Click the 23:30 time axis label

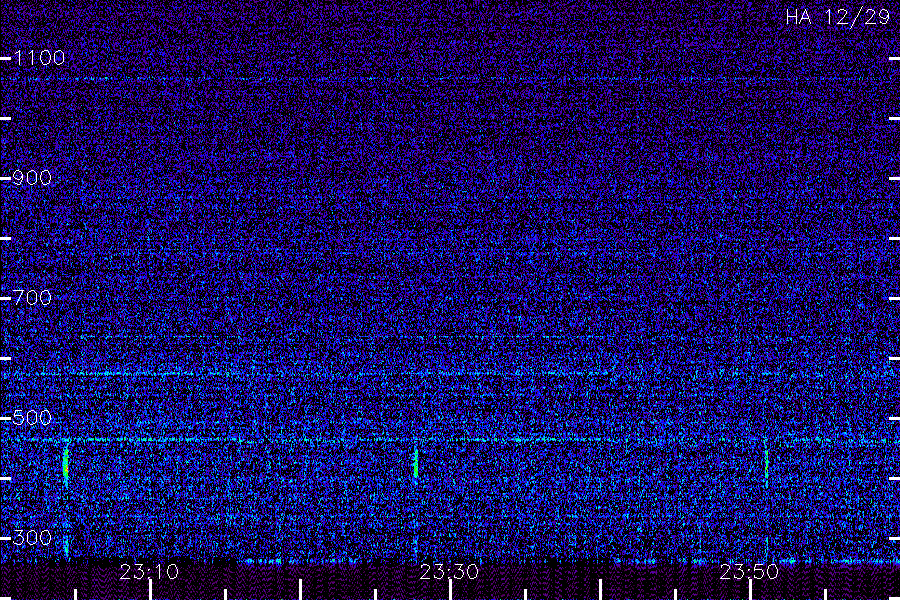(449, 571)
